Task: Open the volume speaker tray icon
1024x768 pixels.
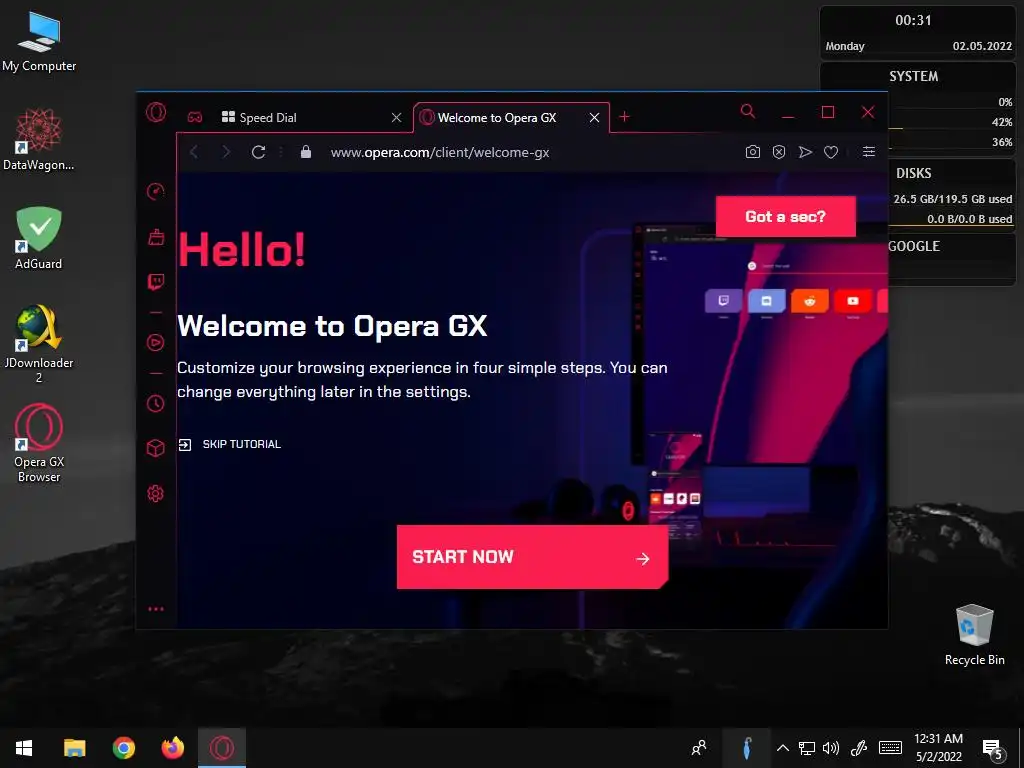Action: 831,748
